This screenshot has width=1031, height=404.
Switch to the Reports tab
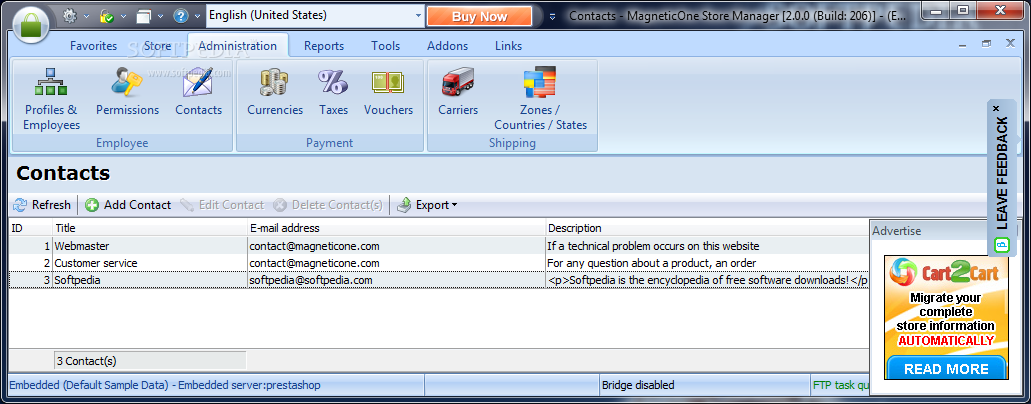click(x=324, y=46)
